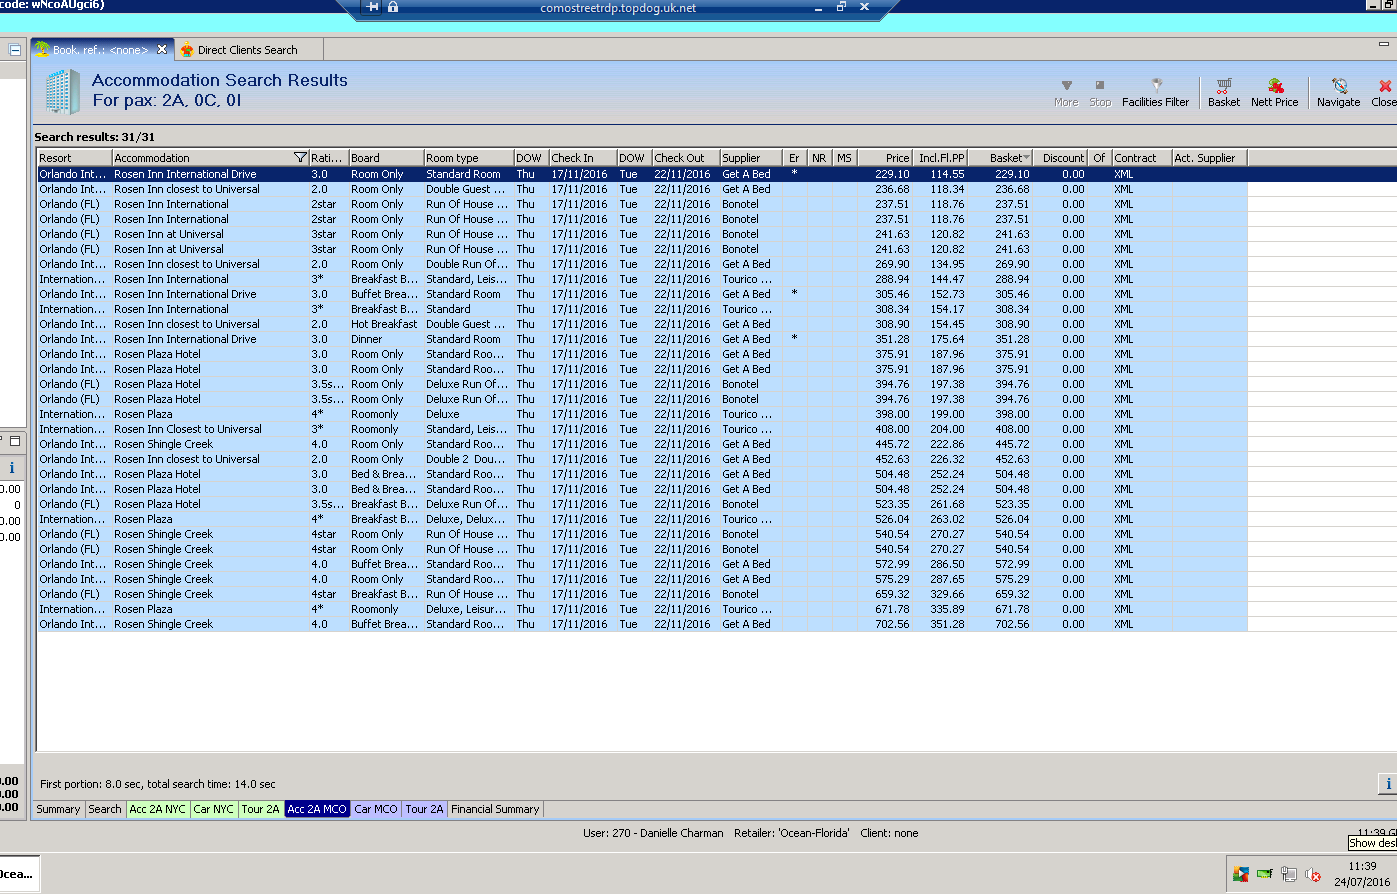
Task: Click the Basket column sort arrow
Action: click(1026, 158)
